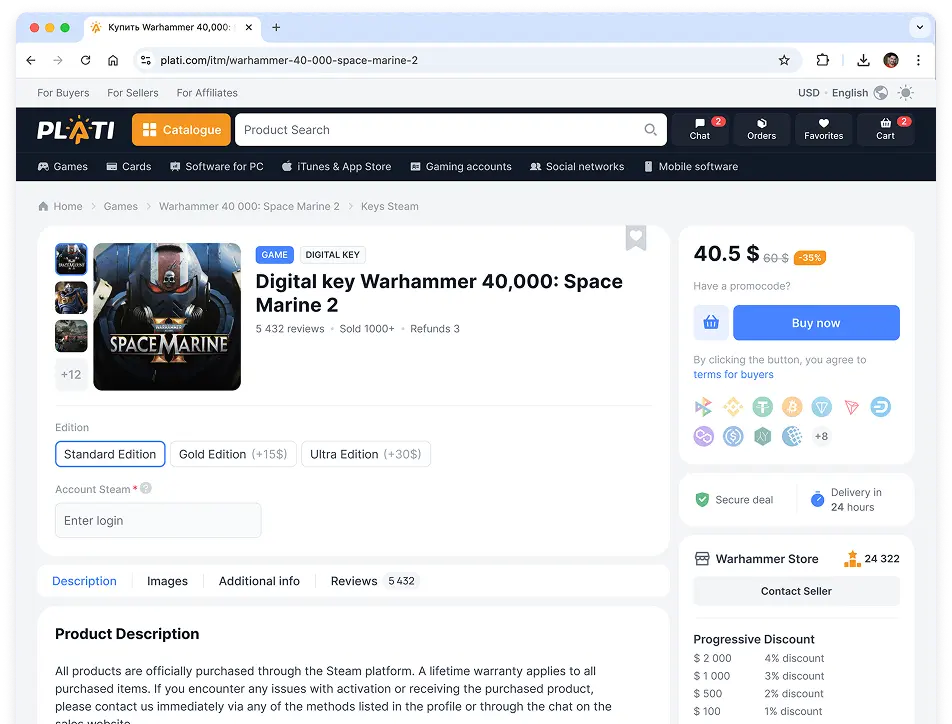Toggle the light/dark theme sun icon
952x724 pixels.
point(906,93)
